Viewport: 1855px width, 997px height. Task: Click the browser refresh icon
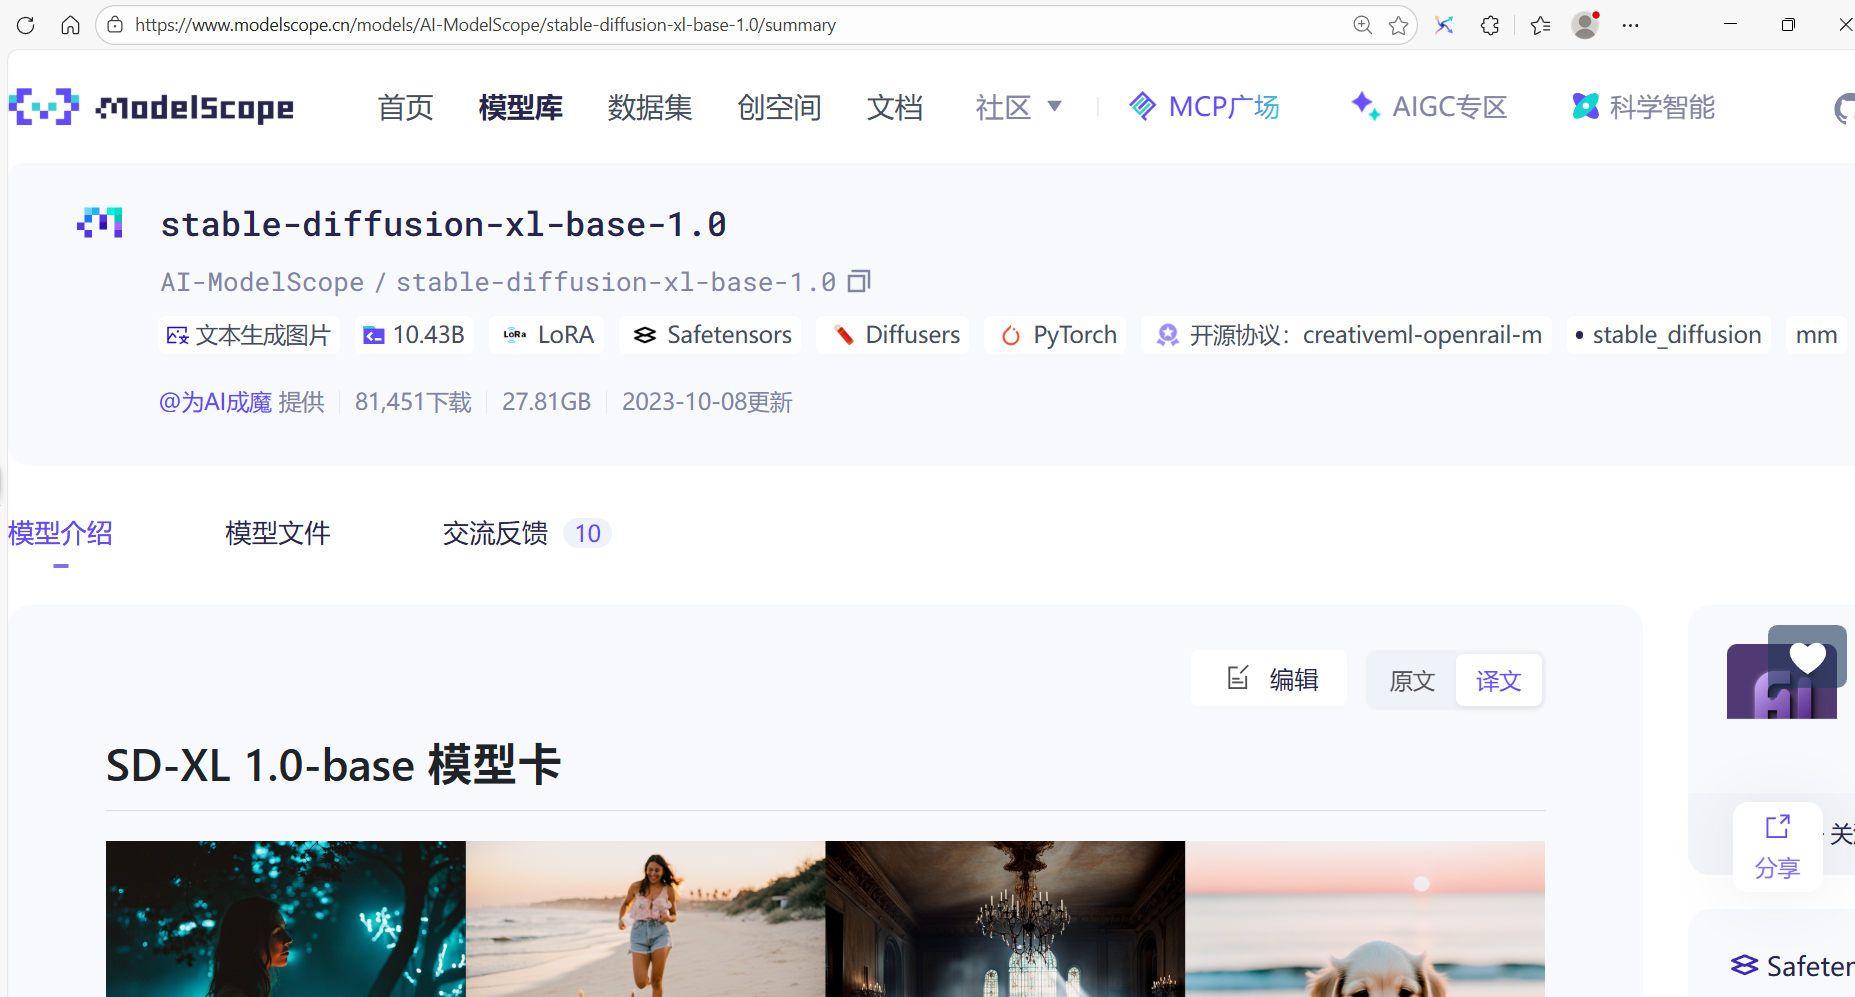pyautogui.click(x=26, y=25)
